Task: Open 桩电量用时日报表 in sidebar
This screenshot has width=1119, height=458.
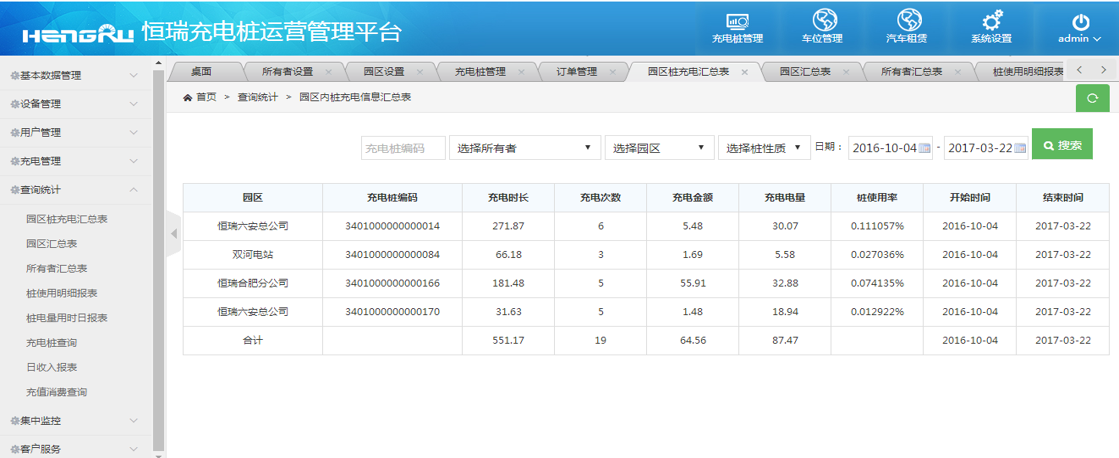Action: click(x=67, y=318)
